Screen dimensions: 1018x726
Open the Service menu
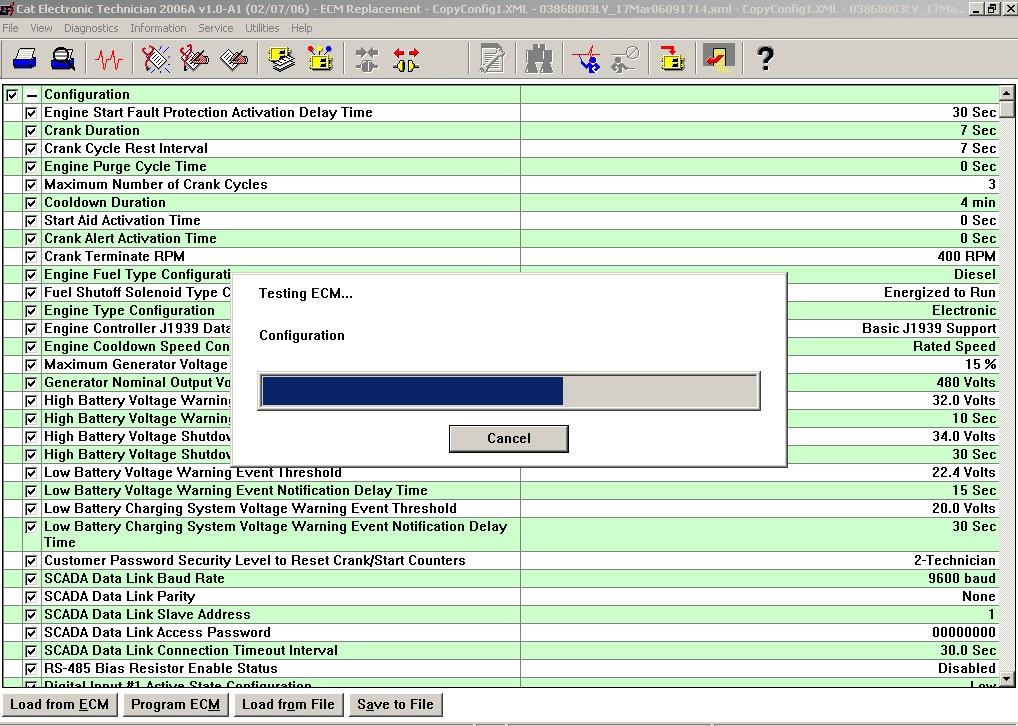click(216, 28)
